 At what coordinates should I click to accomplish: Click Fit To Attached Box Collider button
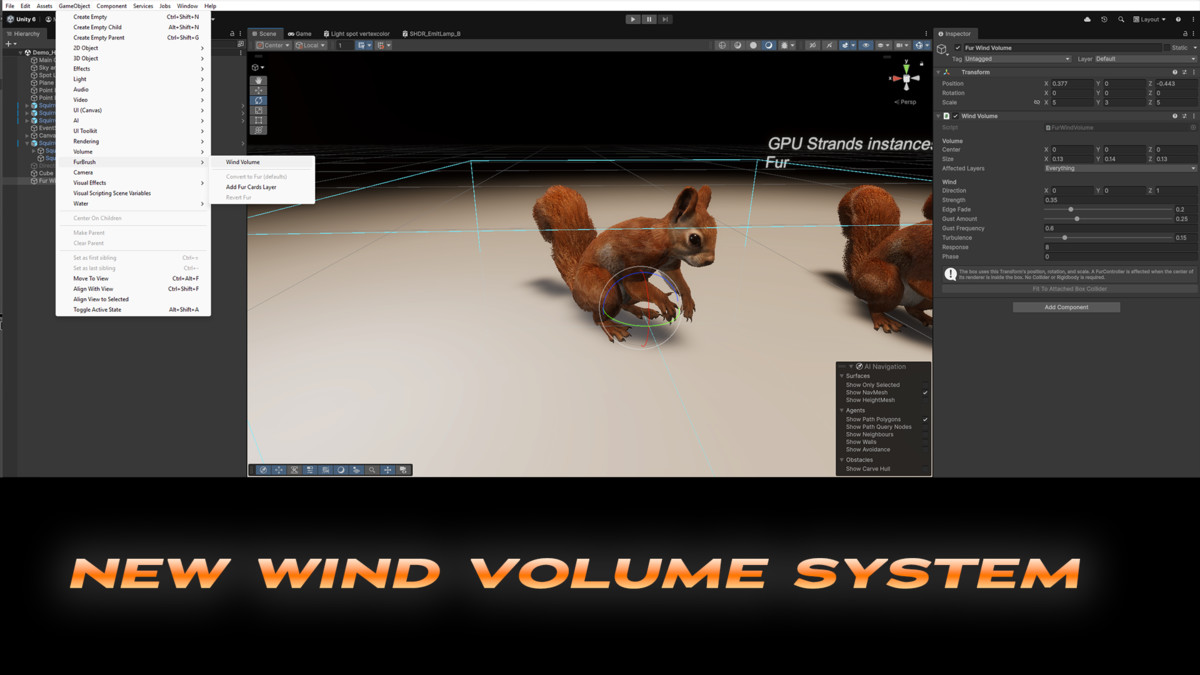[x=1069, y=289]
